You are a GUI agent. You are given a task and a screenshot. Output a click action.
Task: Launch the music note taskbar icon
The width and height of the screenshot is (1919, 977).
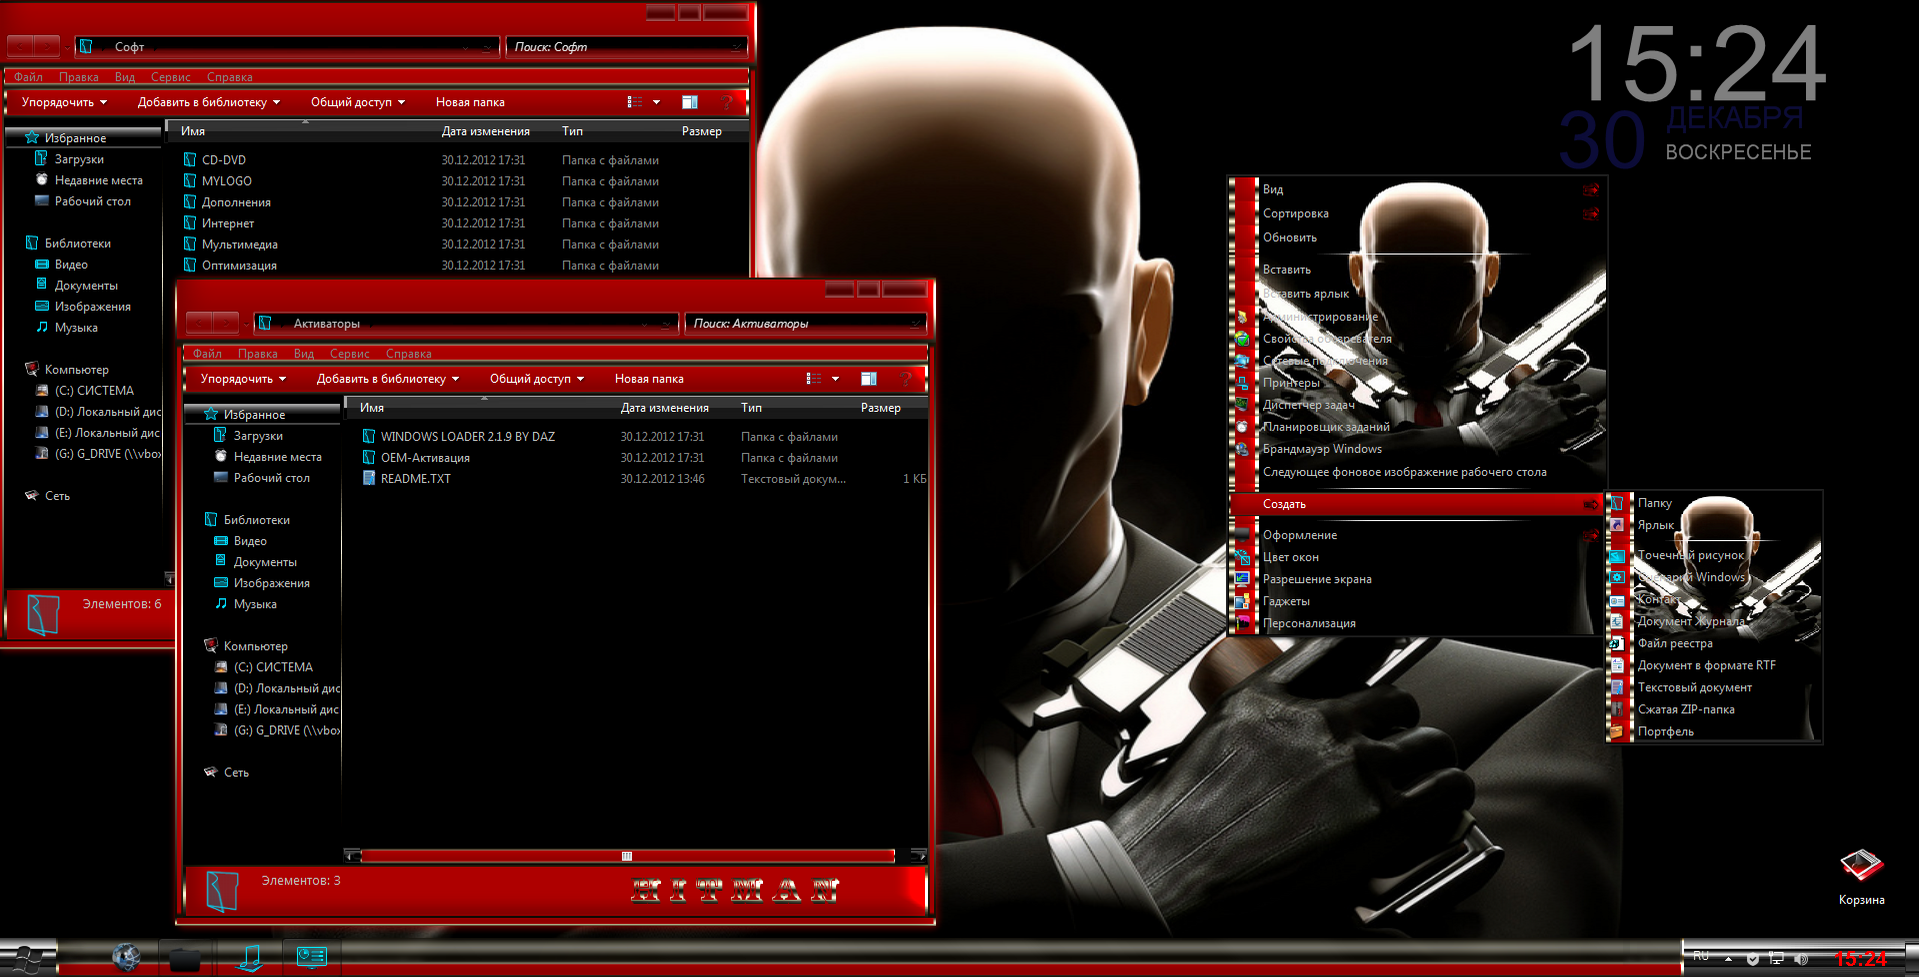[x=250, y=958]
